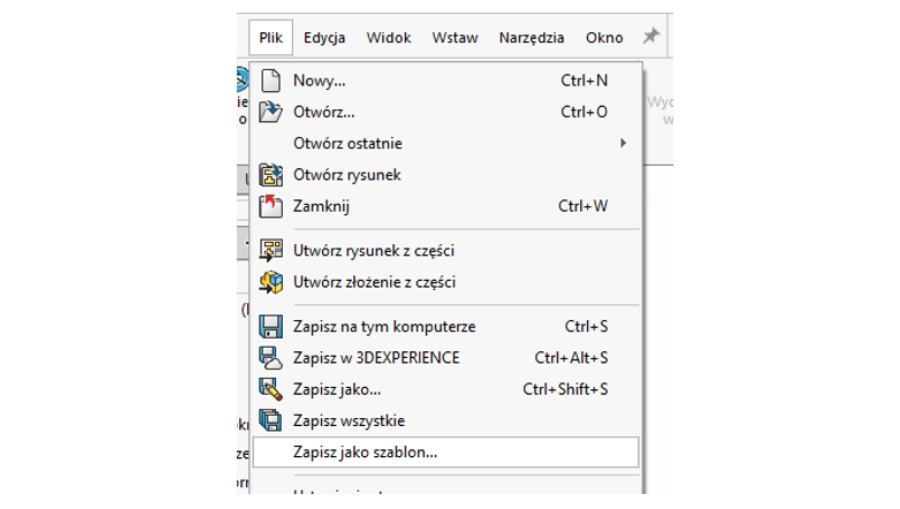Screen dimensions: 900x509
Task: Select Utwórz rysunek z części entry
Action: [x=446, y=250]
